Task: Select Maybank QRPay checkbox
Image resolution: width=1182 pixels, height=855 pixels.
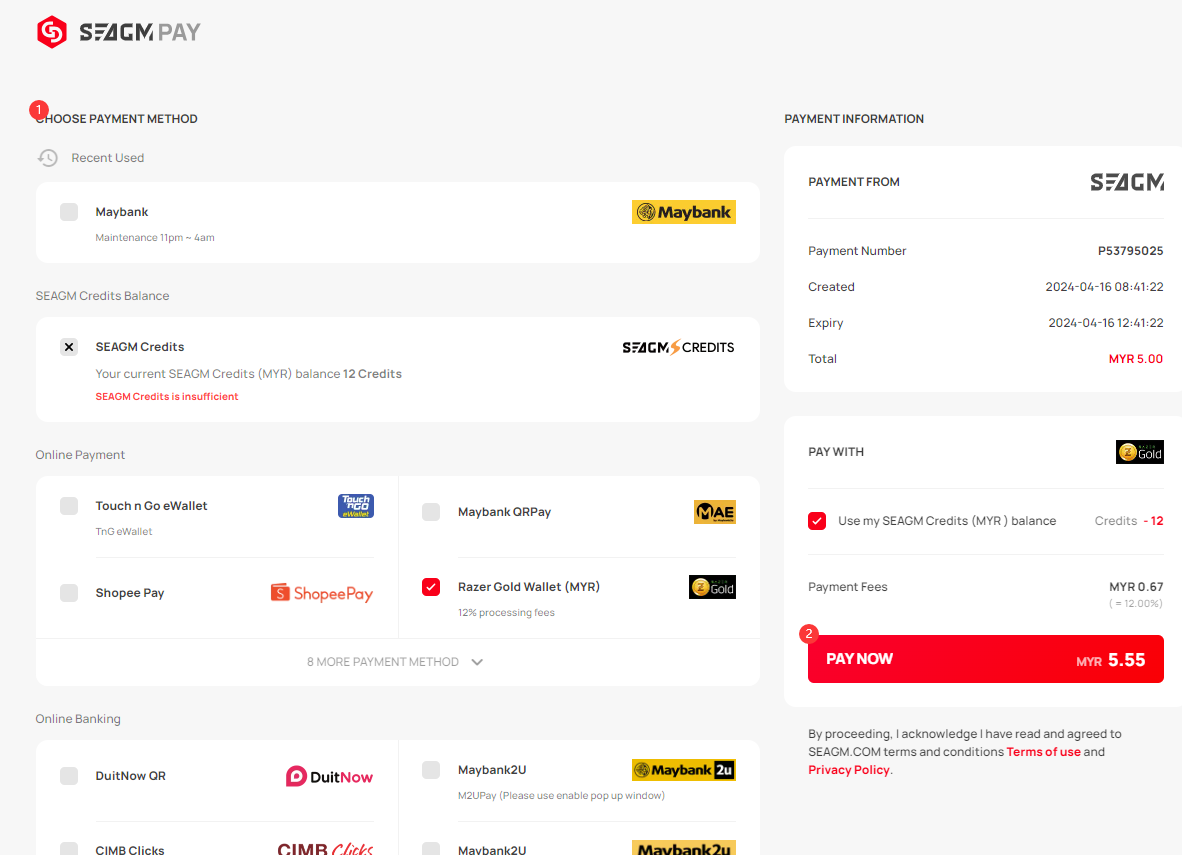Action: [x=431, y=512]
